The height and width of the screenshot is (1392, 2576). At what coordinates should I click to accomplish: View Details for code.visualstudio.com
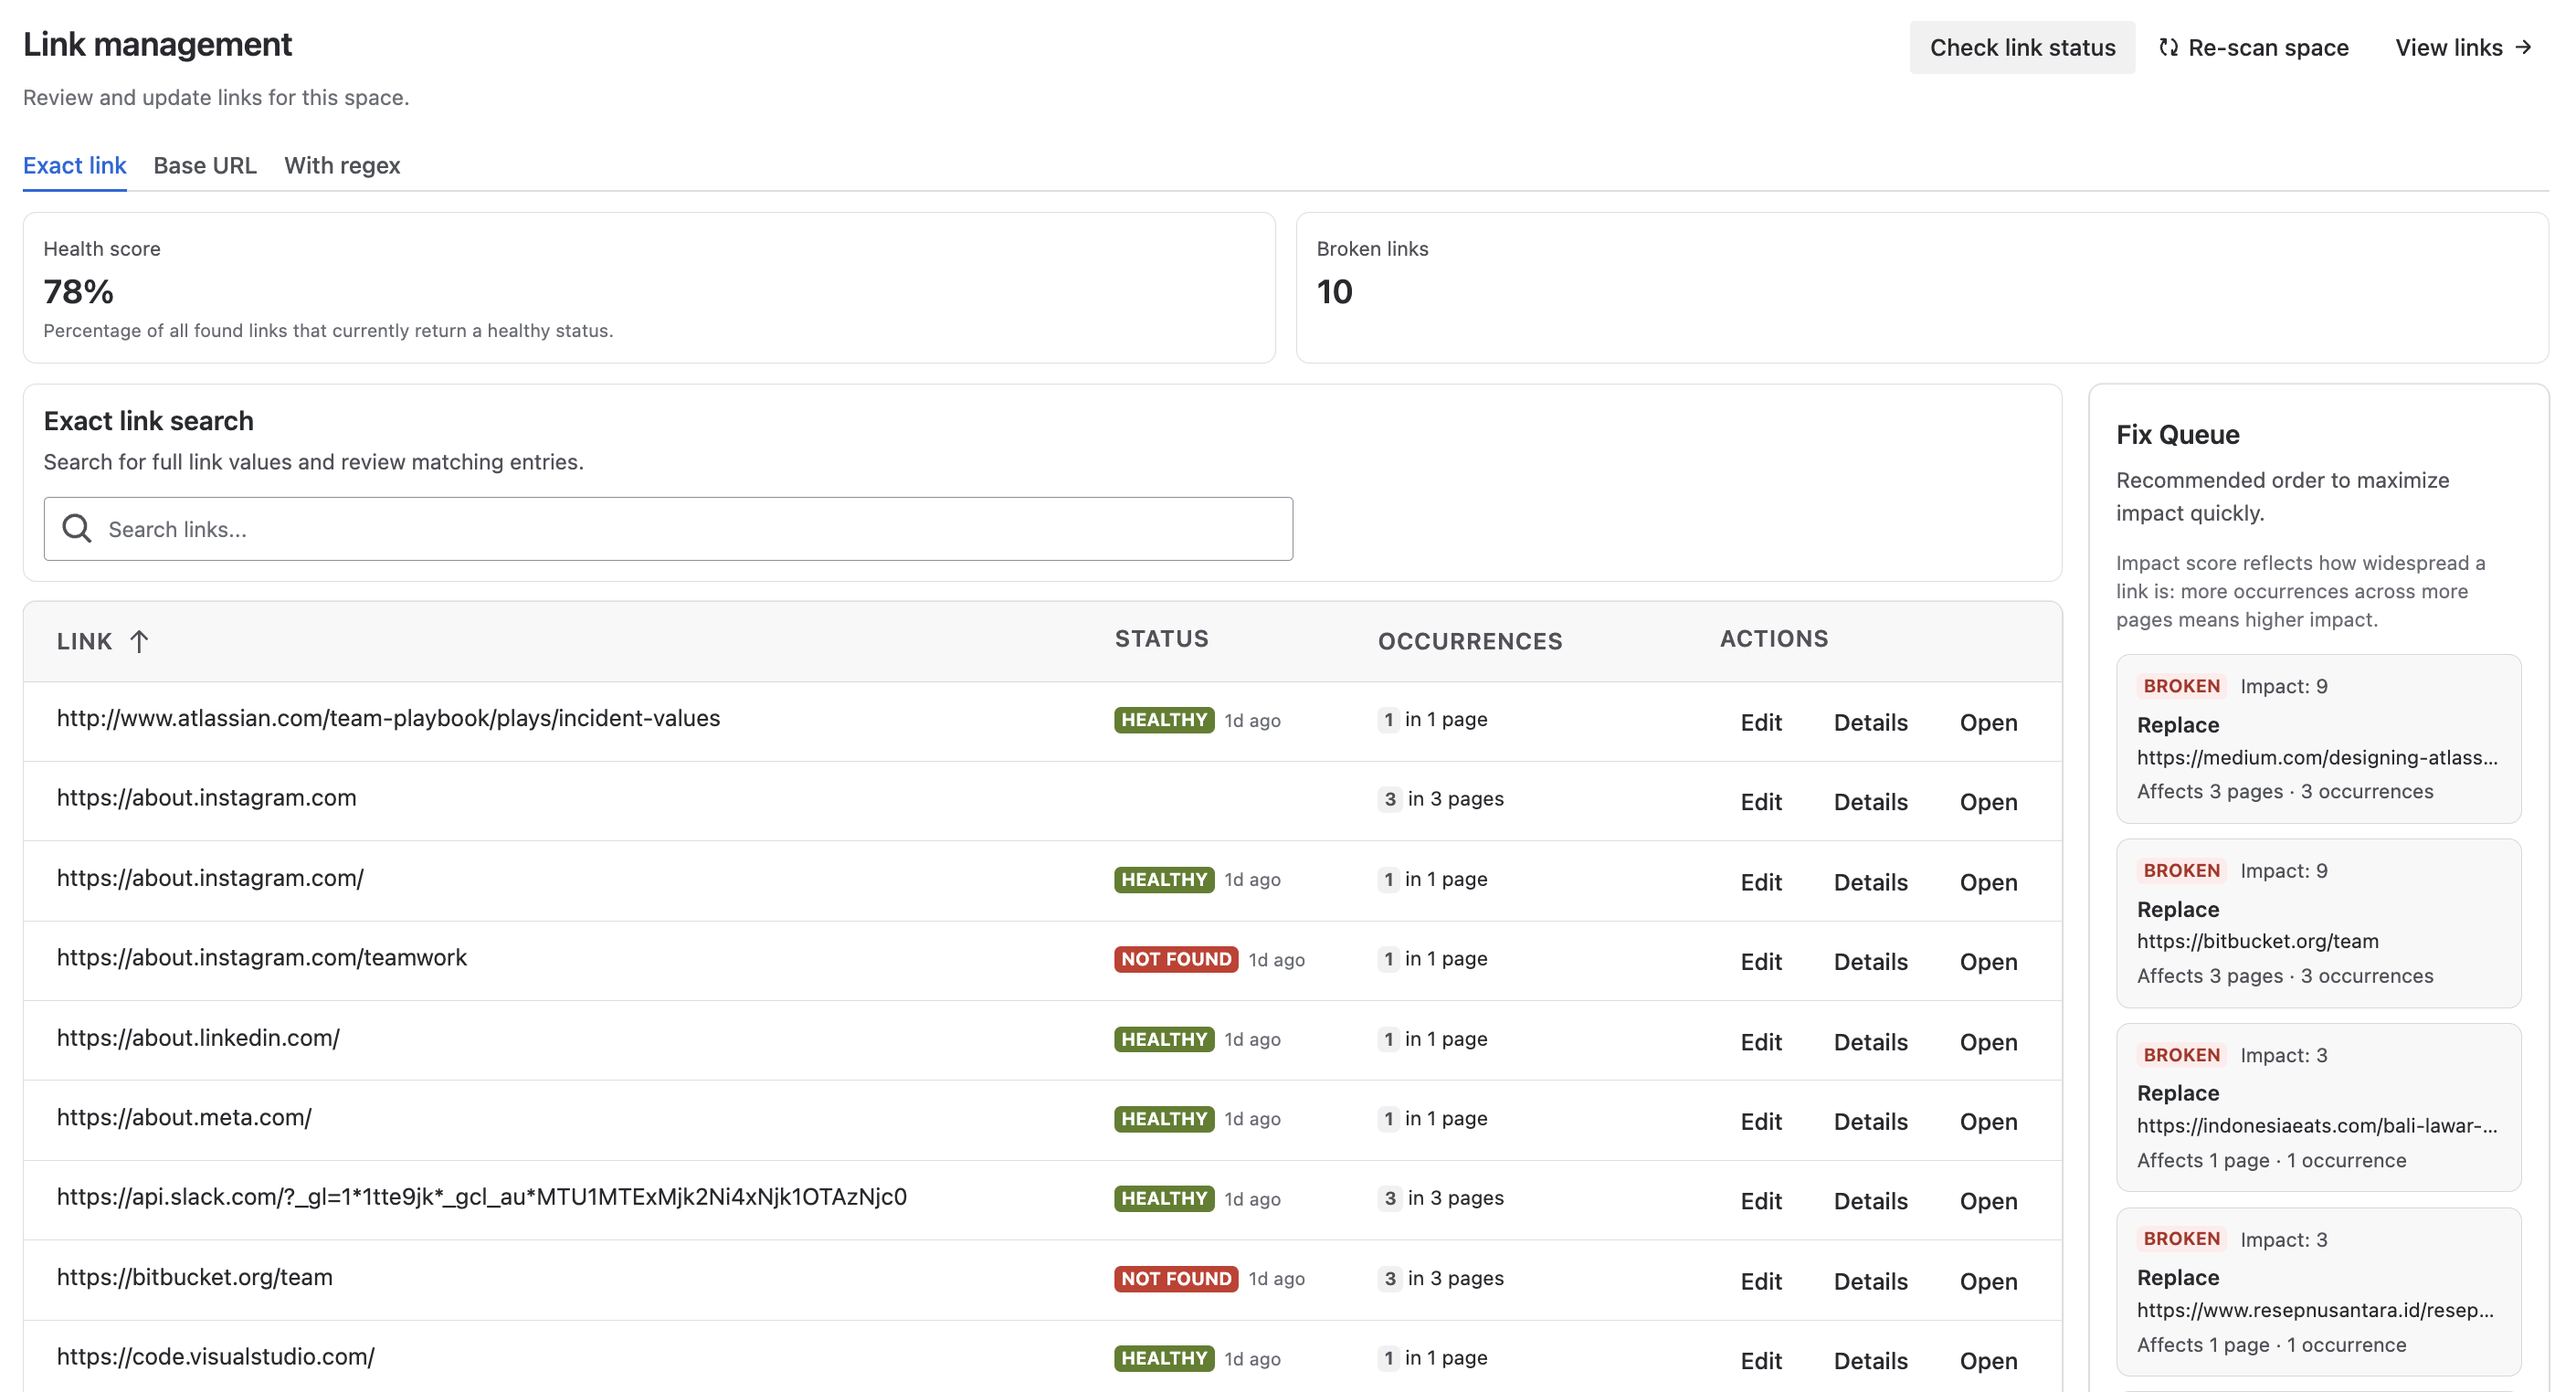click(x=1870, y=1360)
